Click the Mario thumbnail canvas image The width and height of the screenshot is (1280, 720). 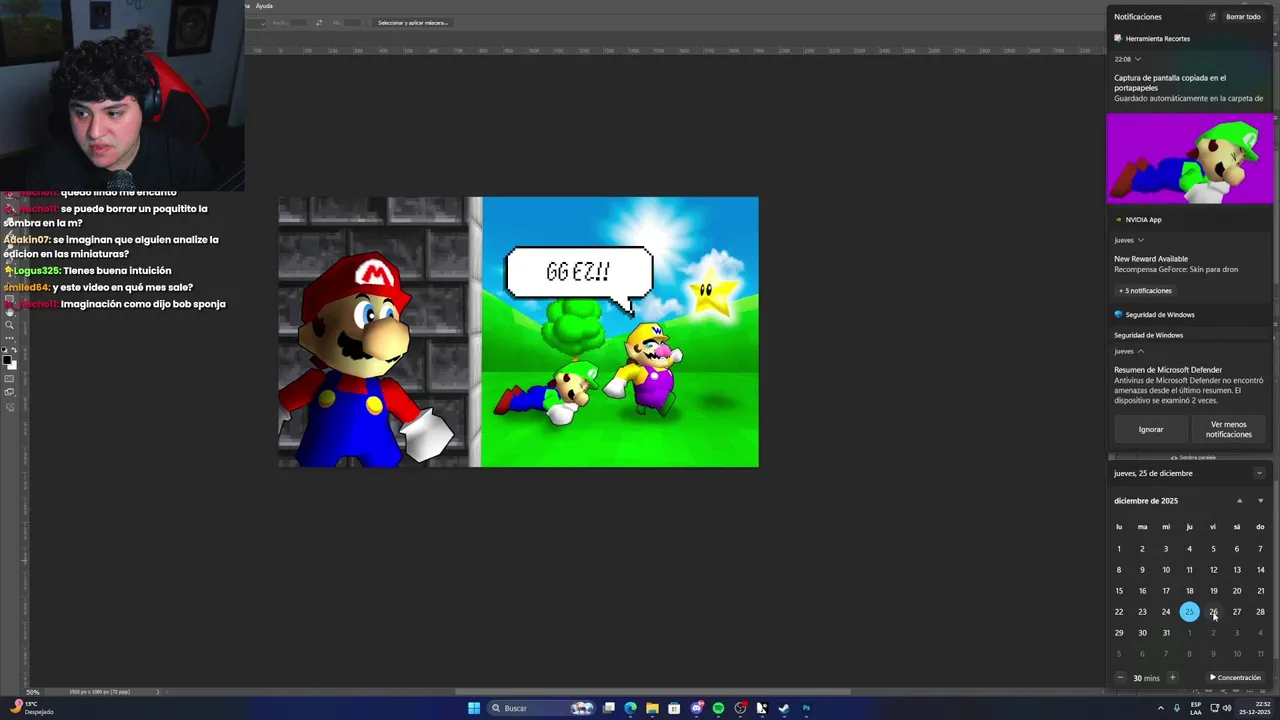click(x=518, y=332)
